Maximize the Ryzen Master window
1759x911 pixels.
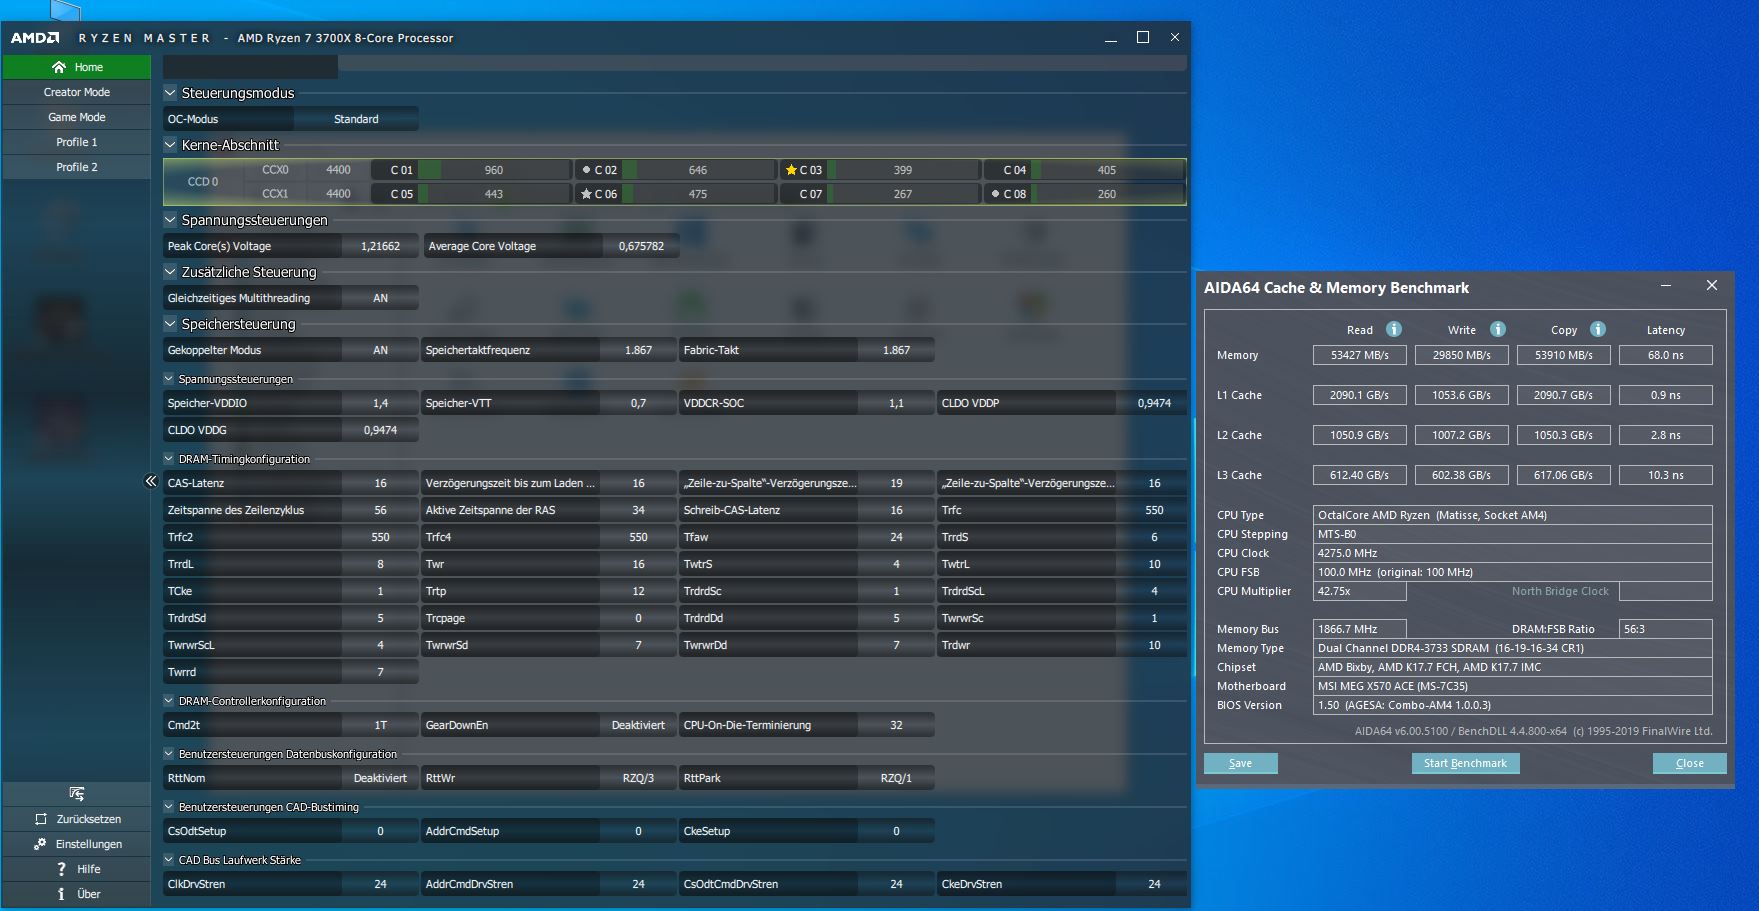point(1143,37)
